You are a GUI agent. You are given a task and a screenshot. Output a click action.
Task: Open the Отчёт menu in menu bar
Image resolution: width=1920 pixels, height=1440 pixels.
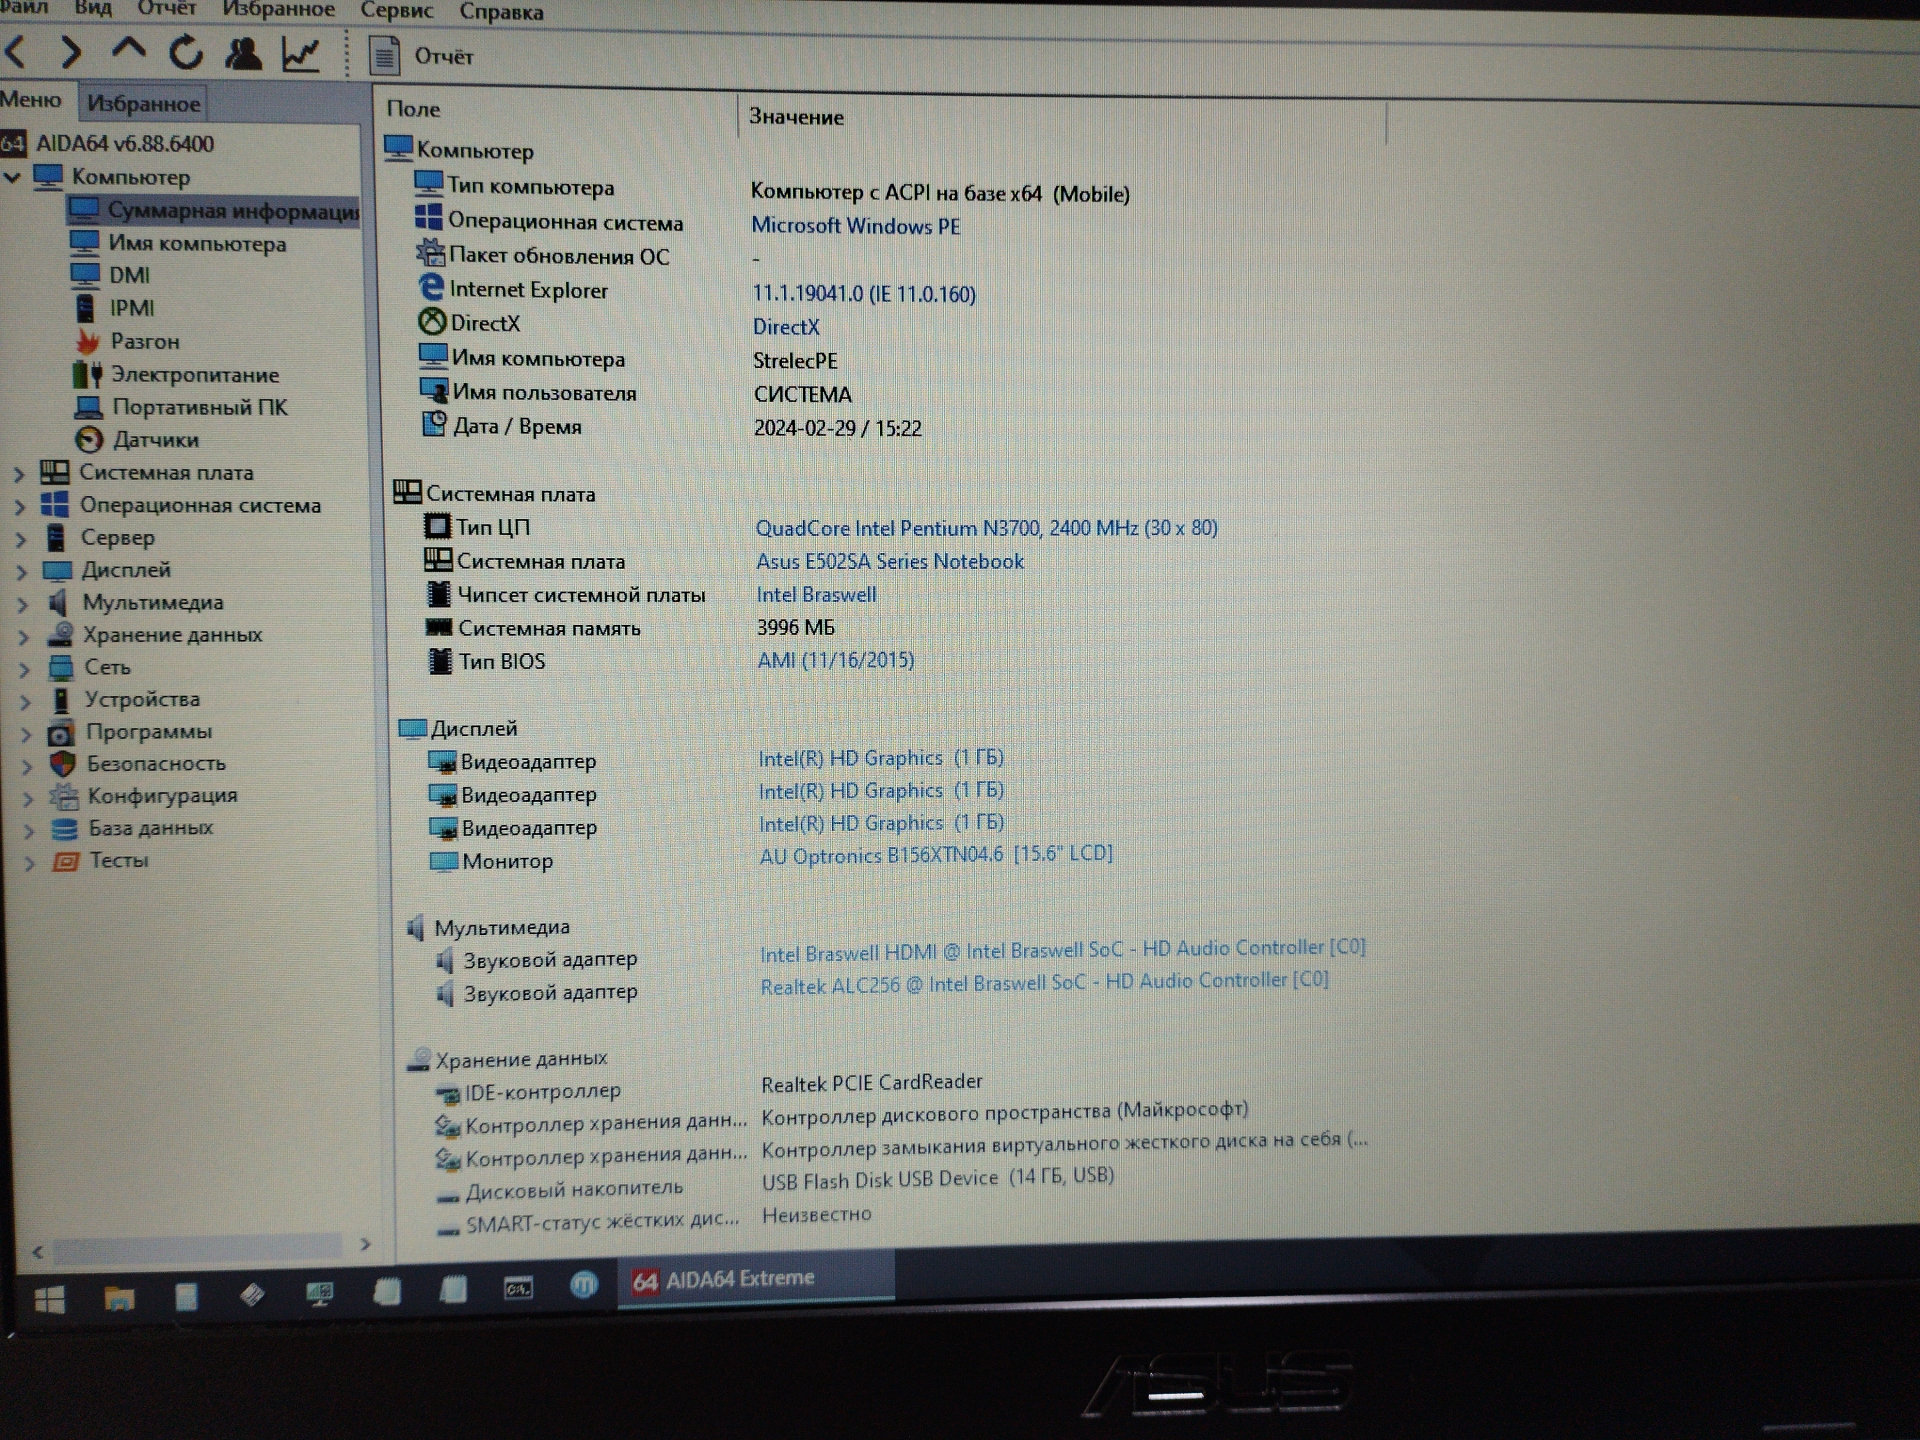coord(166,9)
